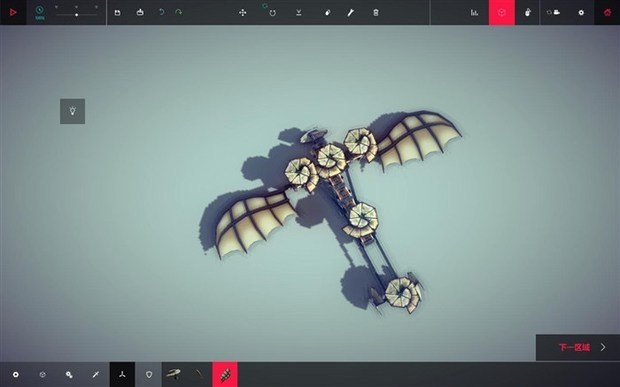Image resolution: width=620 pixels, height=387 pixels.
Task: Save the machine with the save icon
Action: click(x=117, y=13)
